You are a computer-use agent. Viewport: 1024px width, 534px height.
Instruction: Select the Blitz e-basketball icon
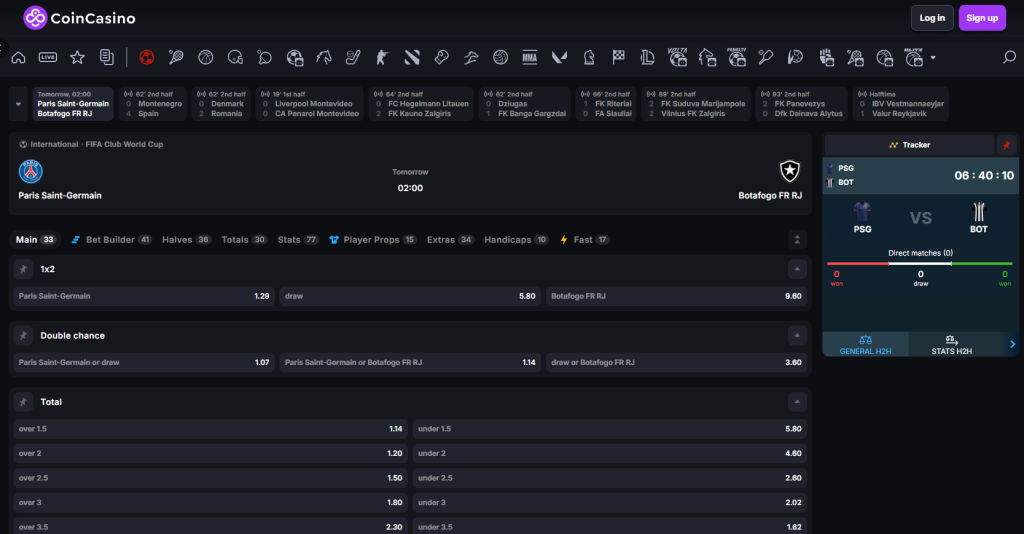(914, 57)
